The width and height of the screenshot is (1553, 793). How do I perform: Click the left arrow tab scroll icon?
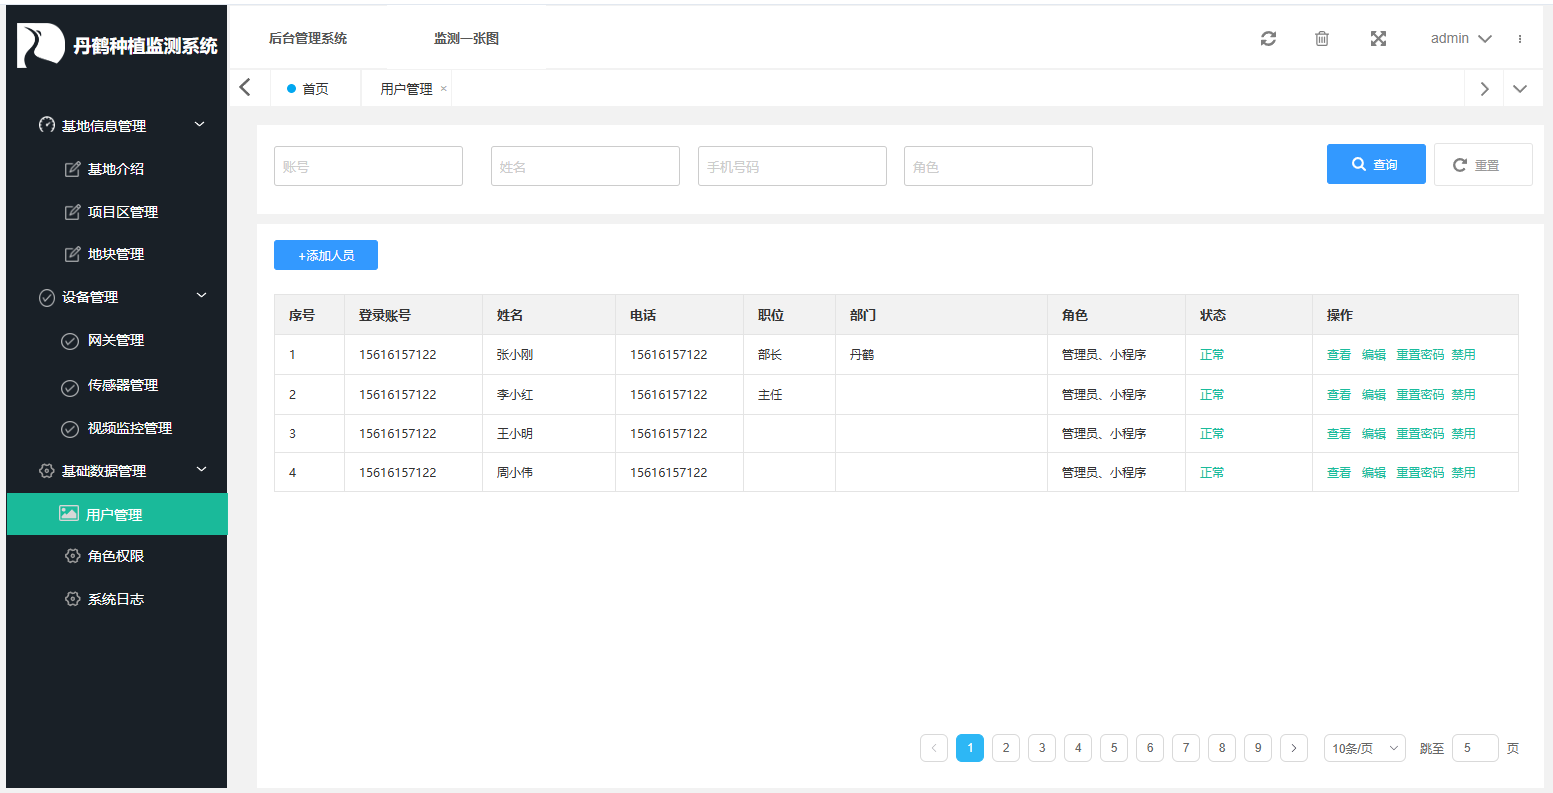point(246,88)
